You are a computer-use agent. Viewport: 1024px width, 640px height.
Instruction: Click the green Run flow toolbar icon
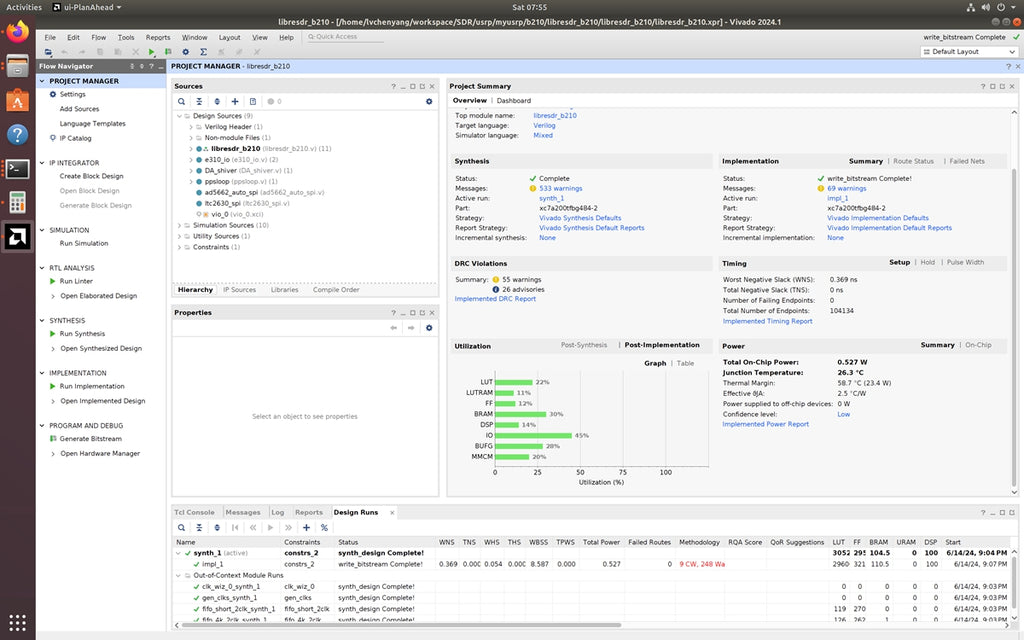point(152,52)
